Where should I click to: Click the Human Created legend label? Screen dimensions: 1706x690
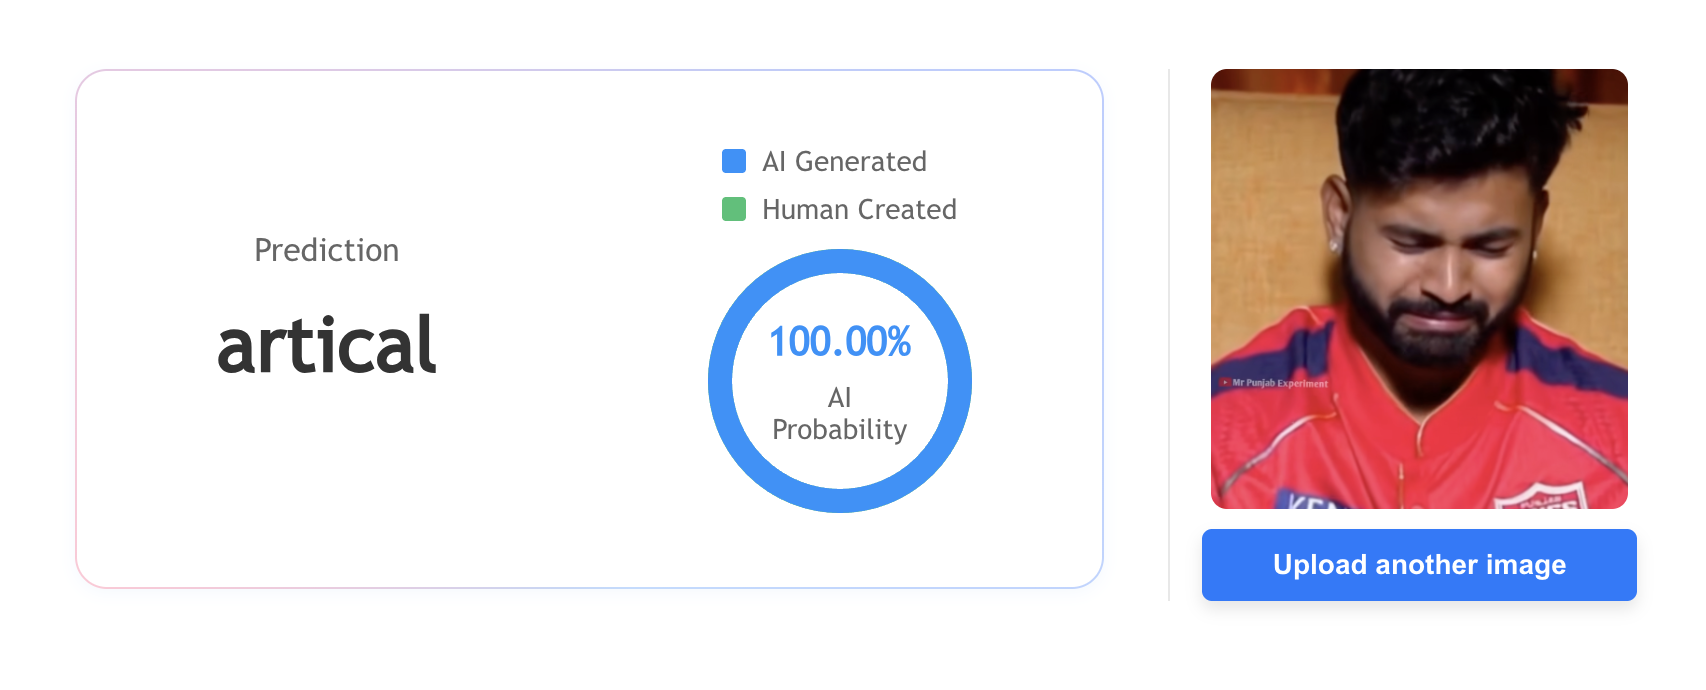click(859, 209)
